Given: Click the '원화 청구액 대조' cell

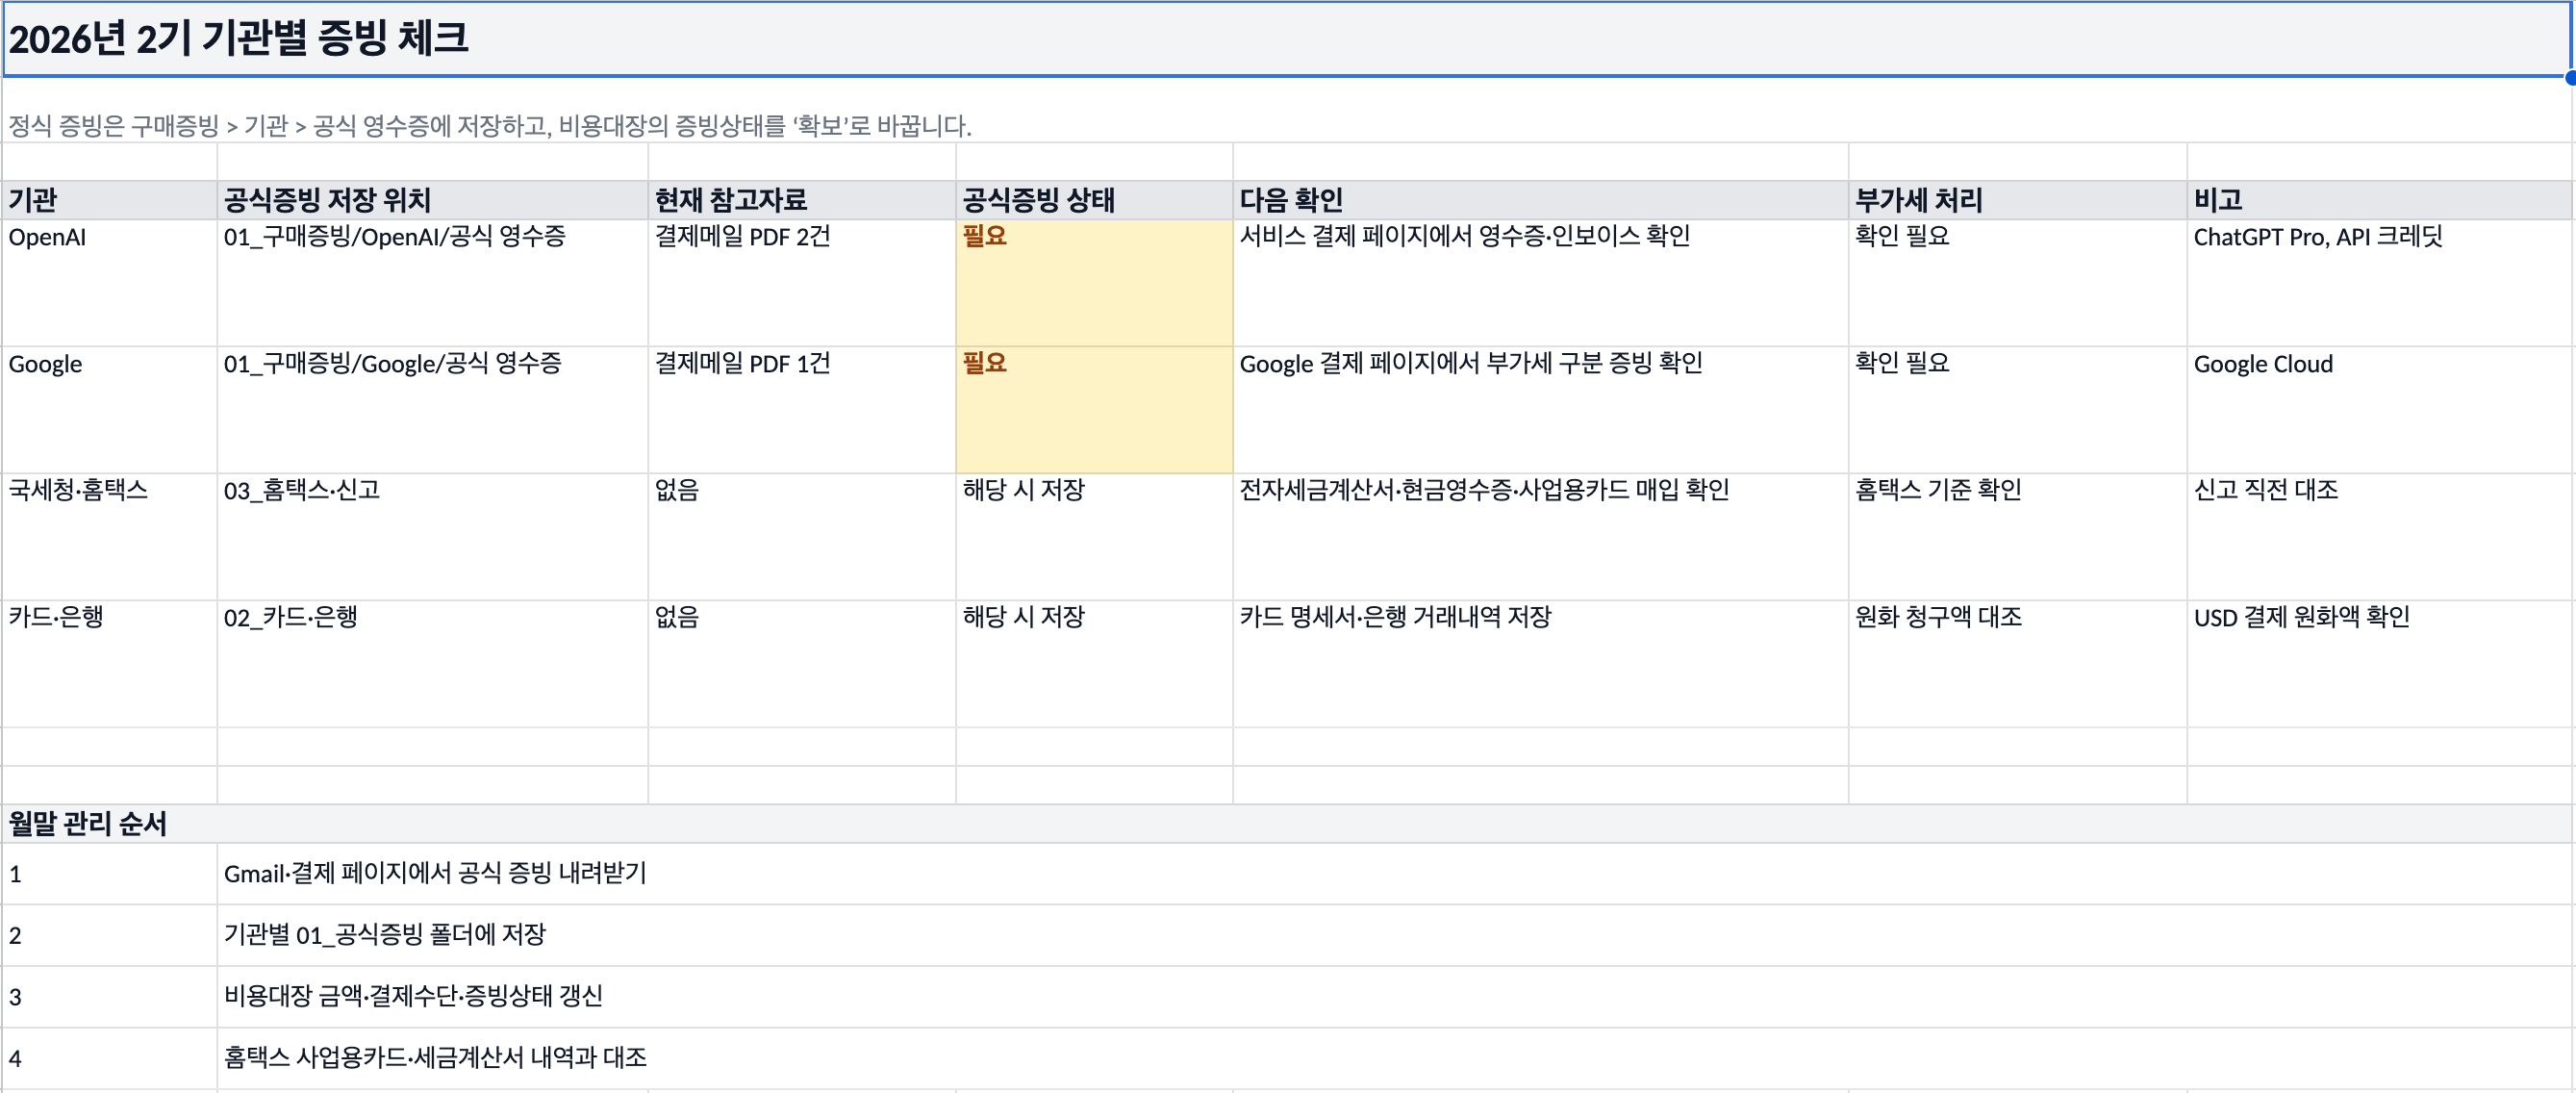Looking at the screenshot, I should click(x=2017, y=664).
